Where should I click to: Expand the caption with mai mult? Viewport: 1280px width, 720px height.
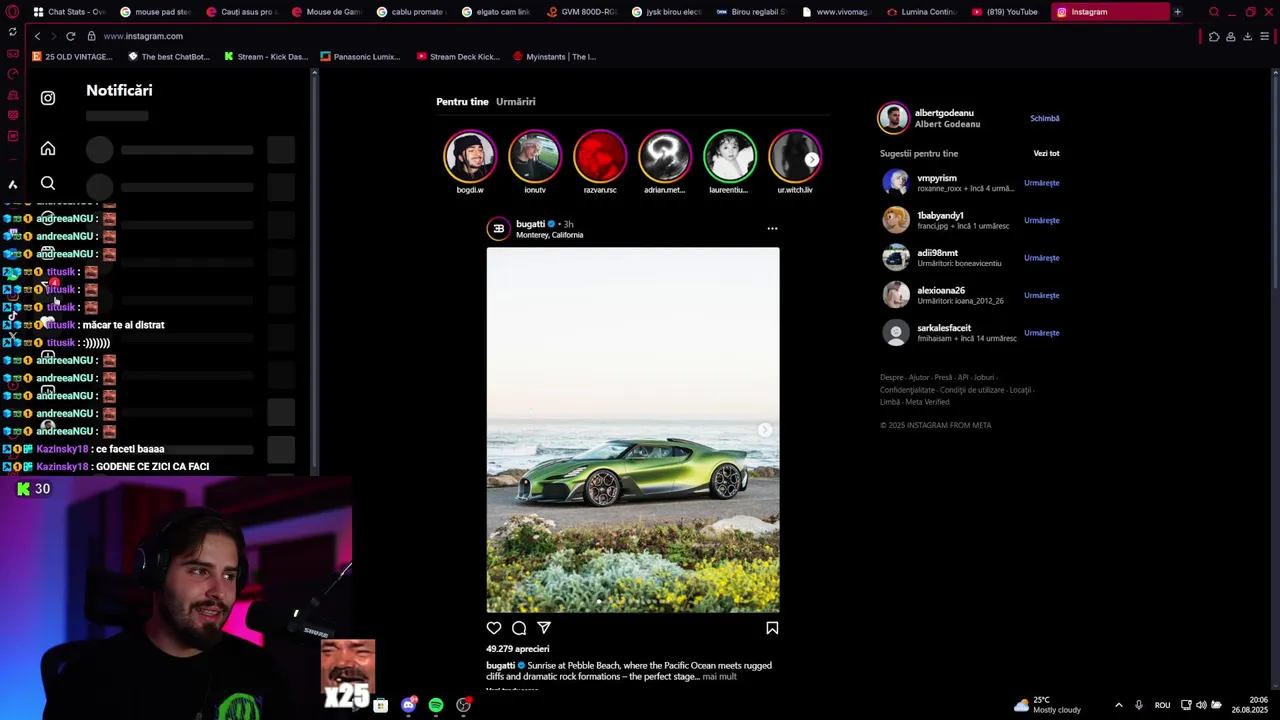719,677
